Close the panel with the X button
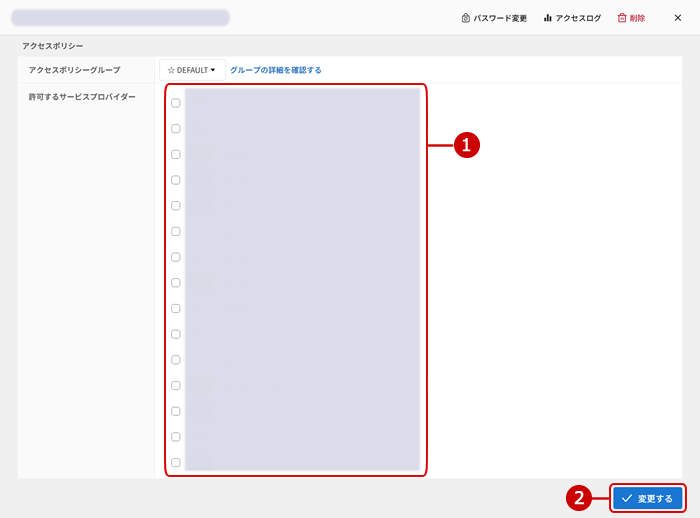Image resolution: width=700 pixels, height=518 pixels. 678,18
